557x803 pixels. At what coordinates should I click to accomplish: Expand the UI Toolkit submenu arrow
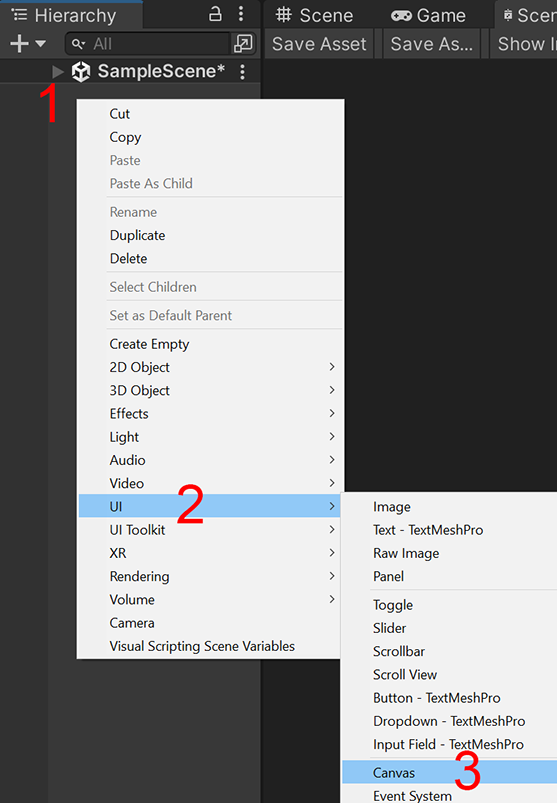(x=332, y=529)
